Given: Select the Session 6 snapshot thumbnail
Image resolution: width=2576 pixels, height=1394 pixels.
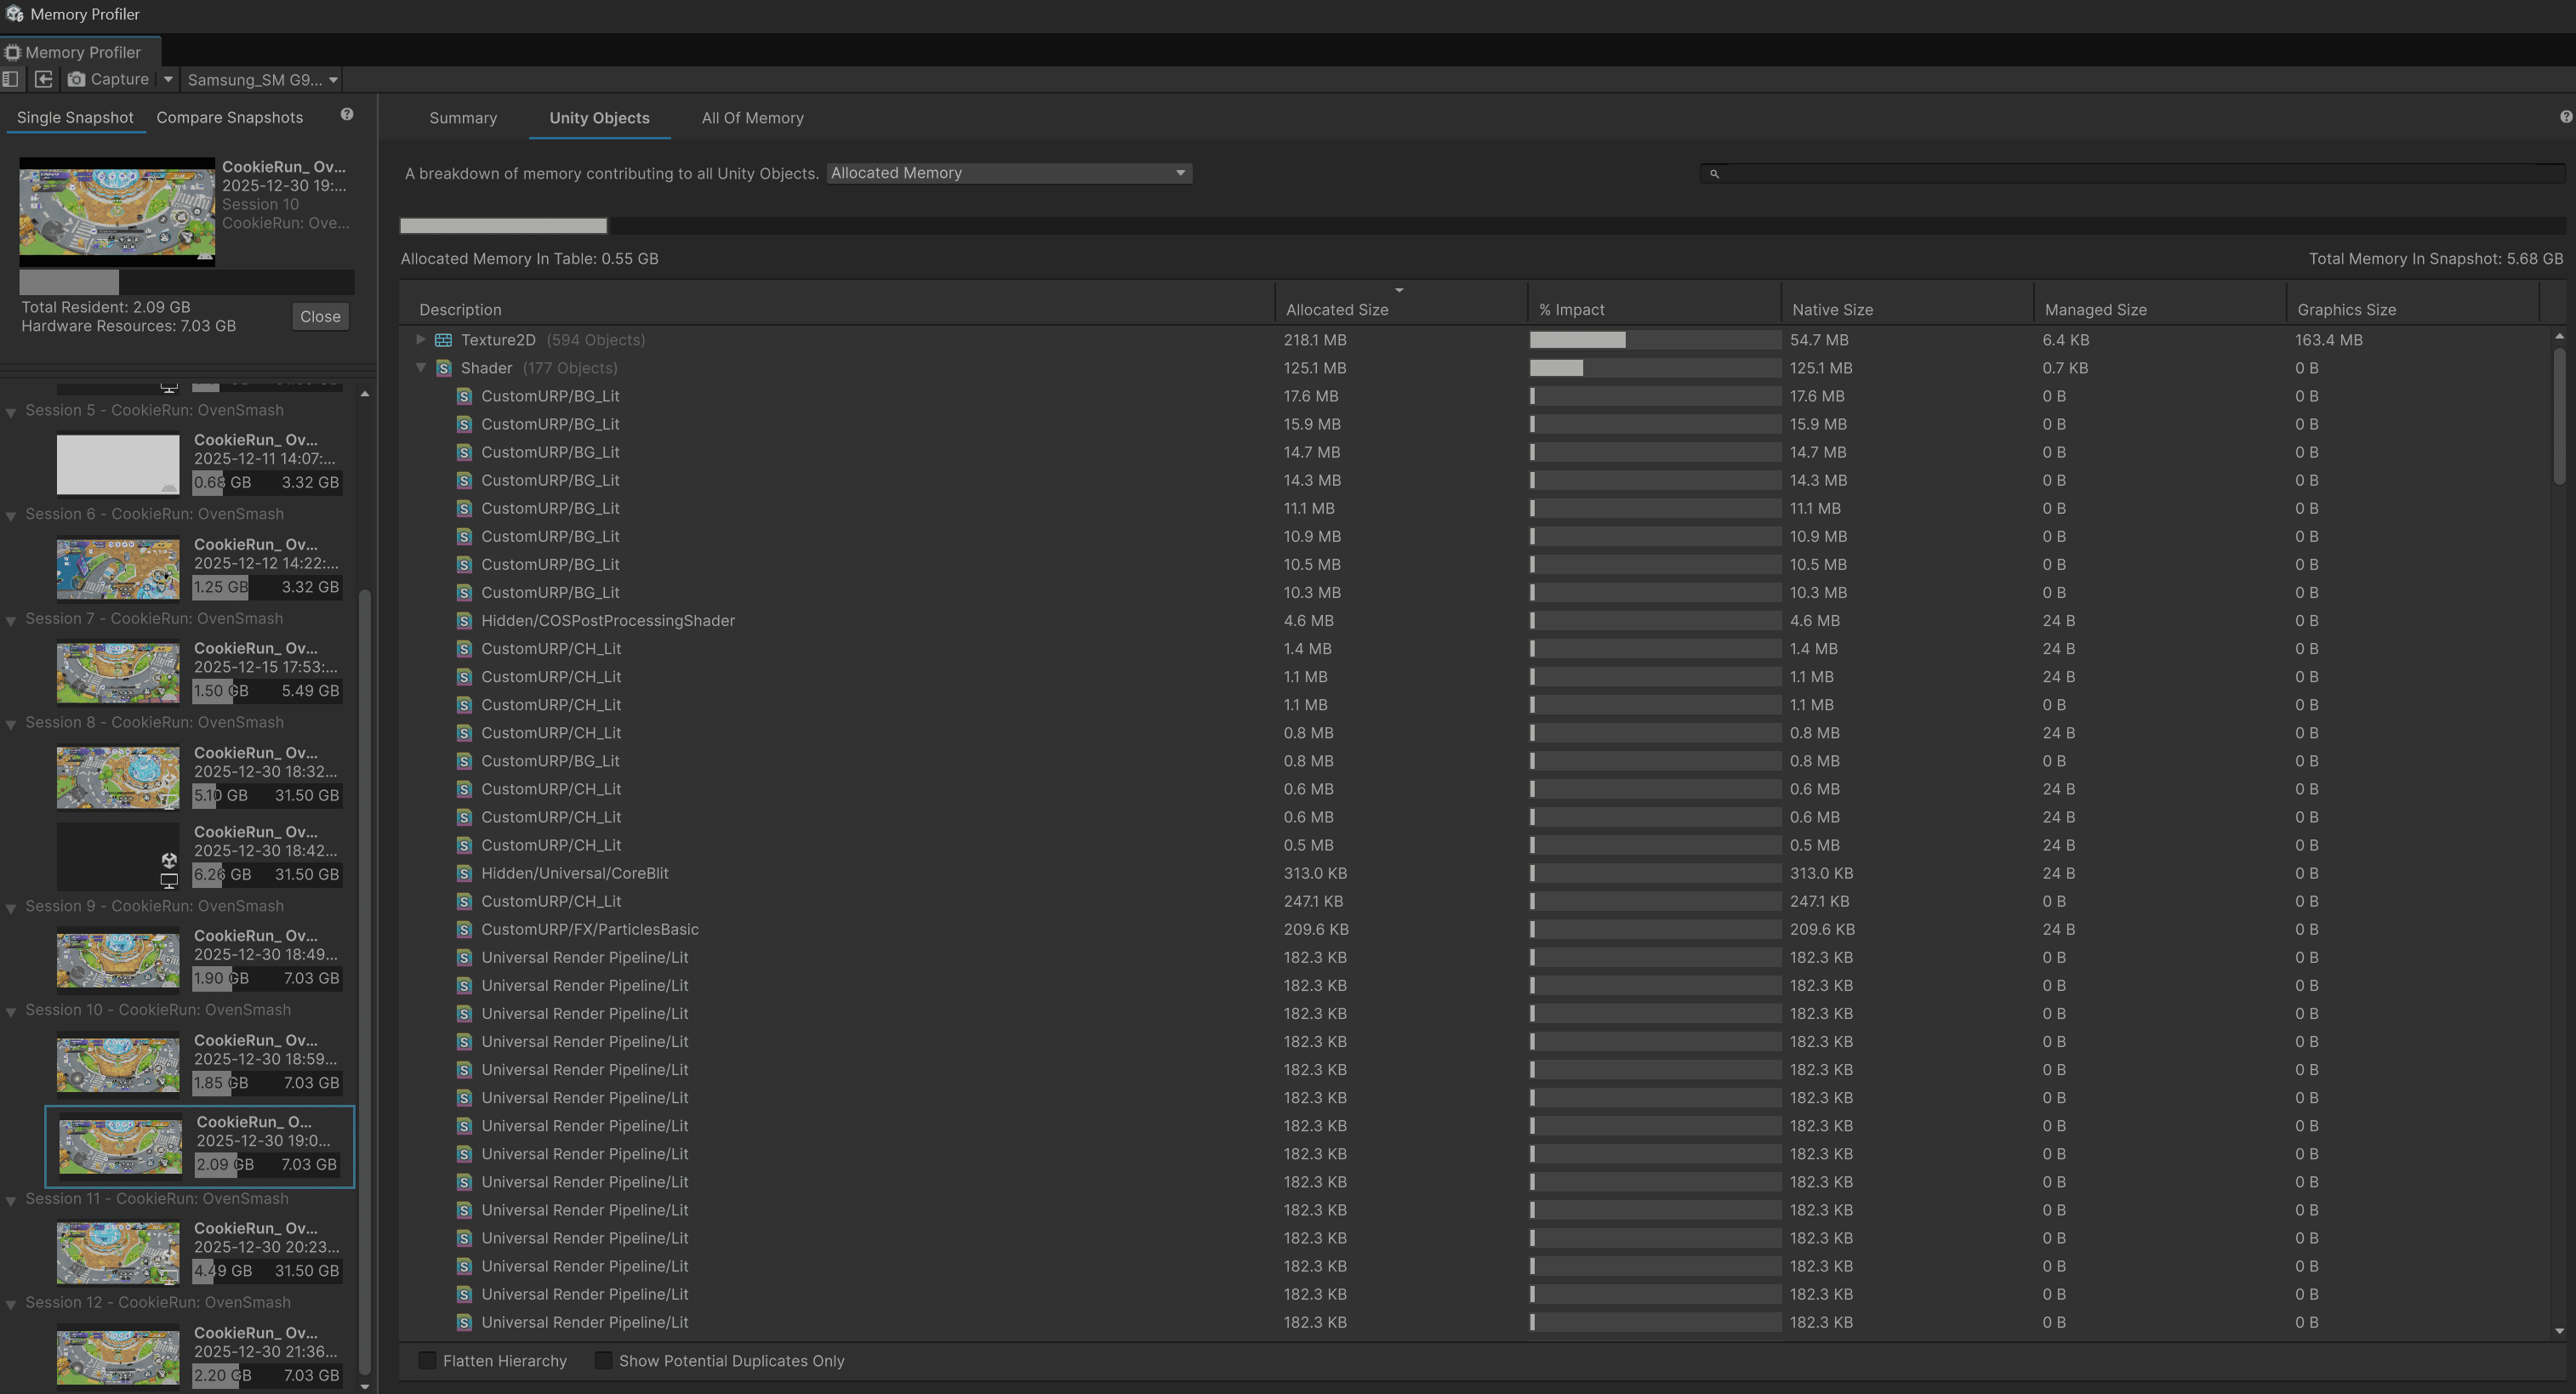Looking at the screenshot, I should (x=118, y=568).
